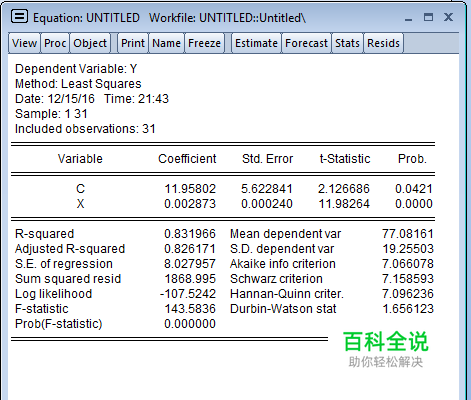Click the Freeze button

click(x=204, y=43)
